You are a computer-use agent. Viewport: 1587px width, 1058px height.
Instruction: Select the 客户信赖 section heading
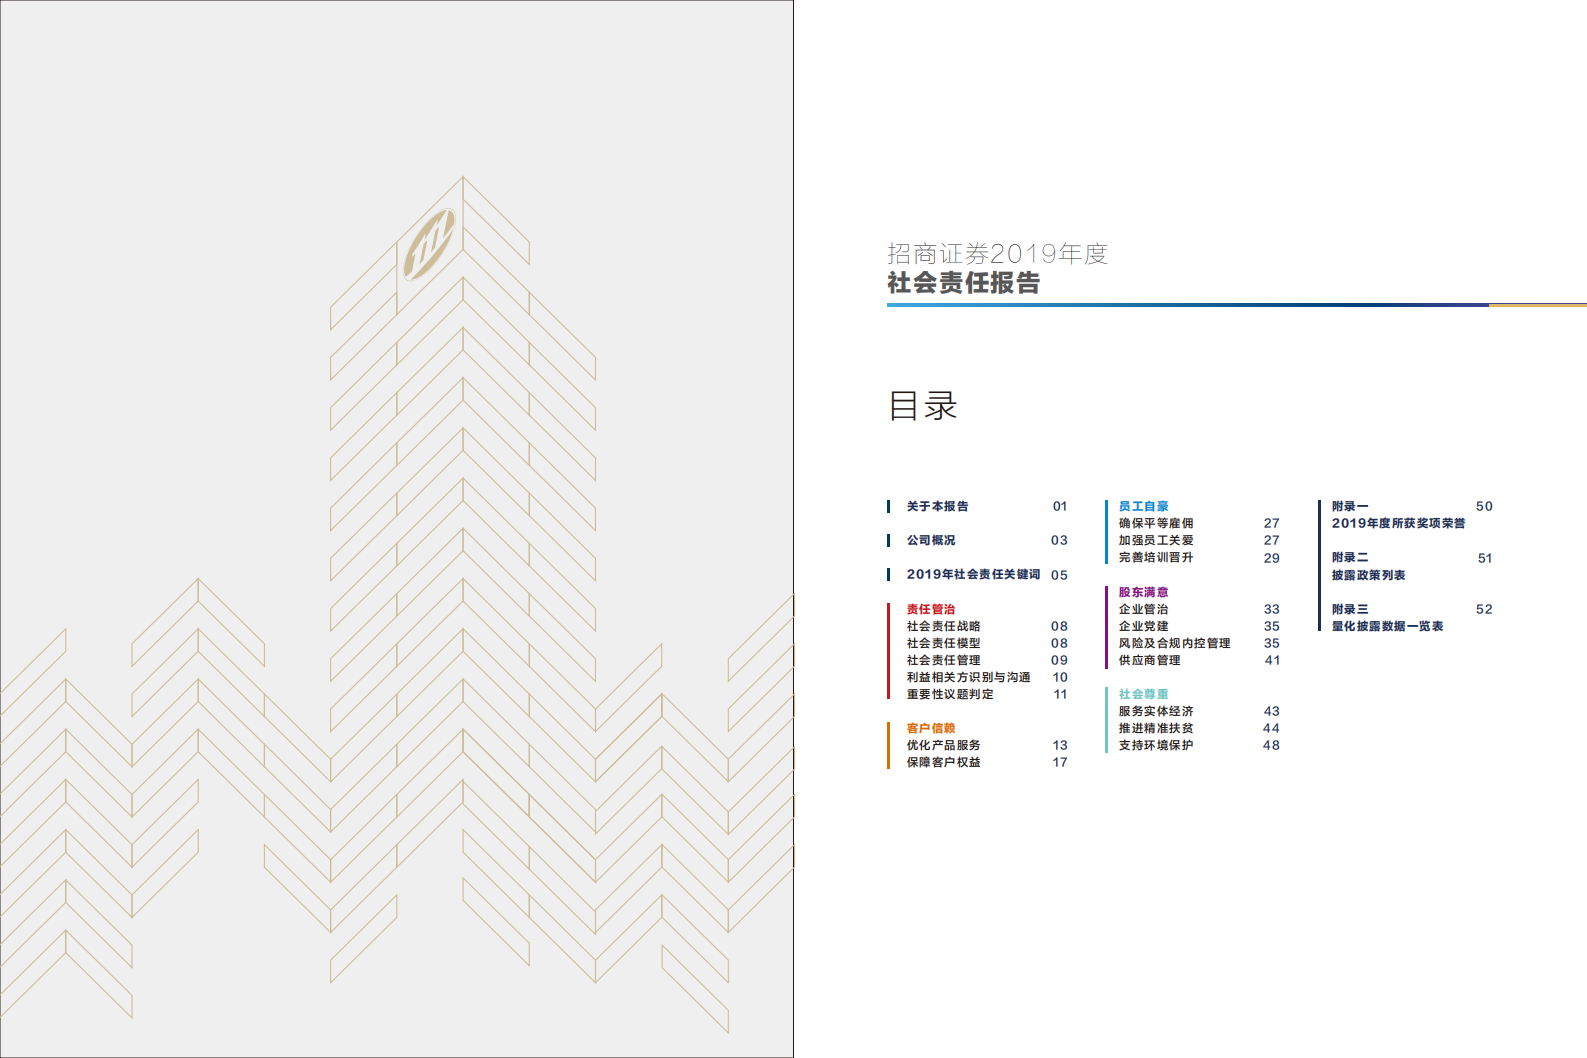click(931, 728)
